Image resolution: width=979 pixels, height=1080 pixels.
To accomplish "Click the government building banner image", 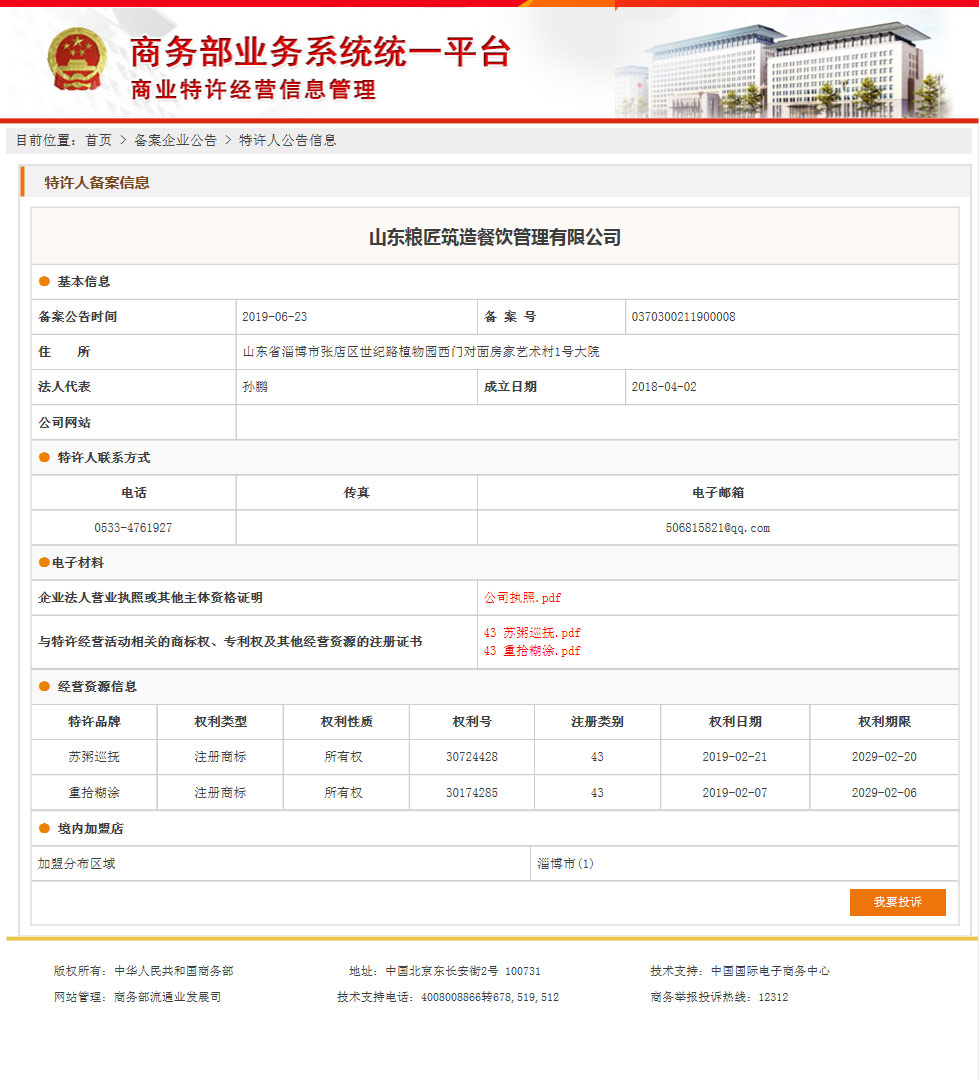I will 785,69.
